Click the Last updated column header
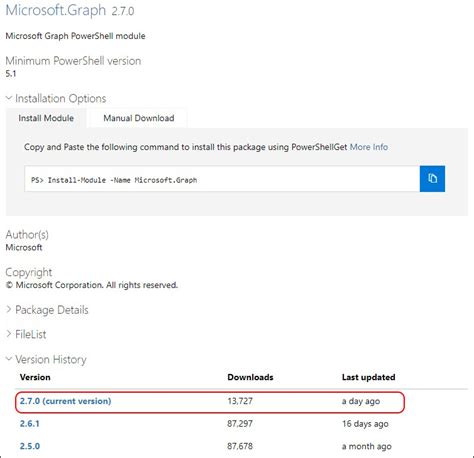This screenshot has width=474, height=458. click(x=369, y=377)
